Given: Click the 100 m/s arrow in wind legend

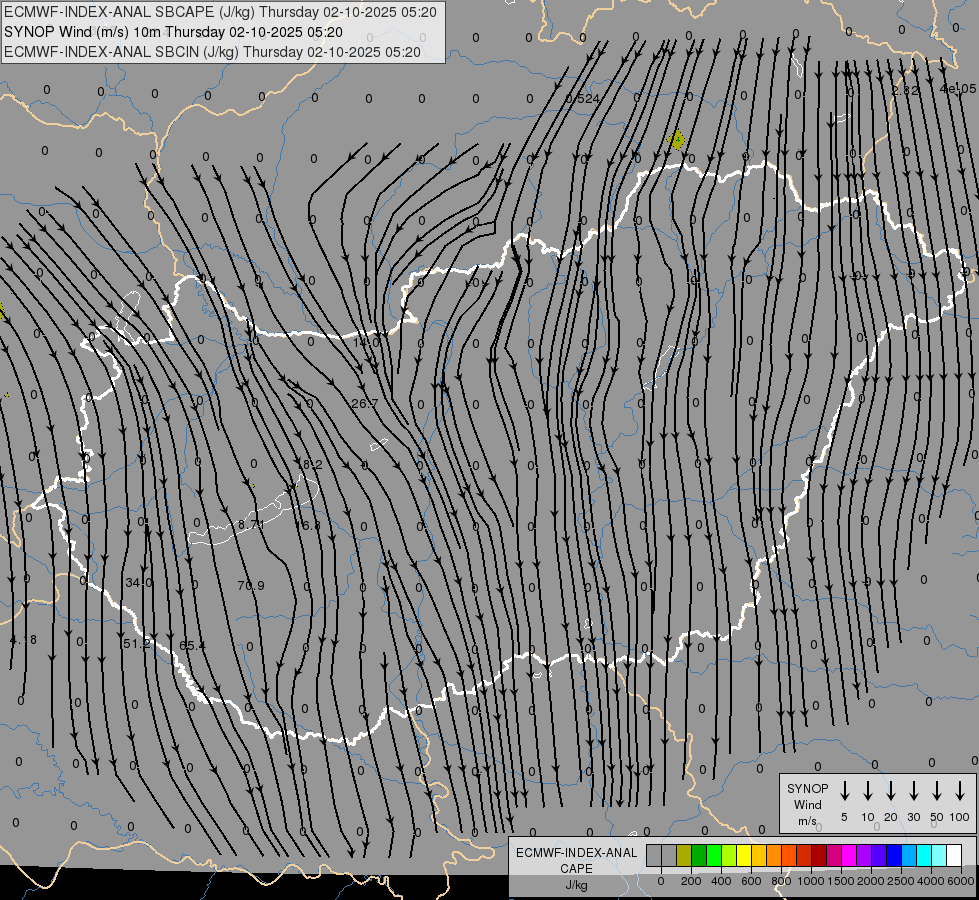Looking at the screenshot, I should [x=960, y=791].
